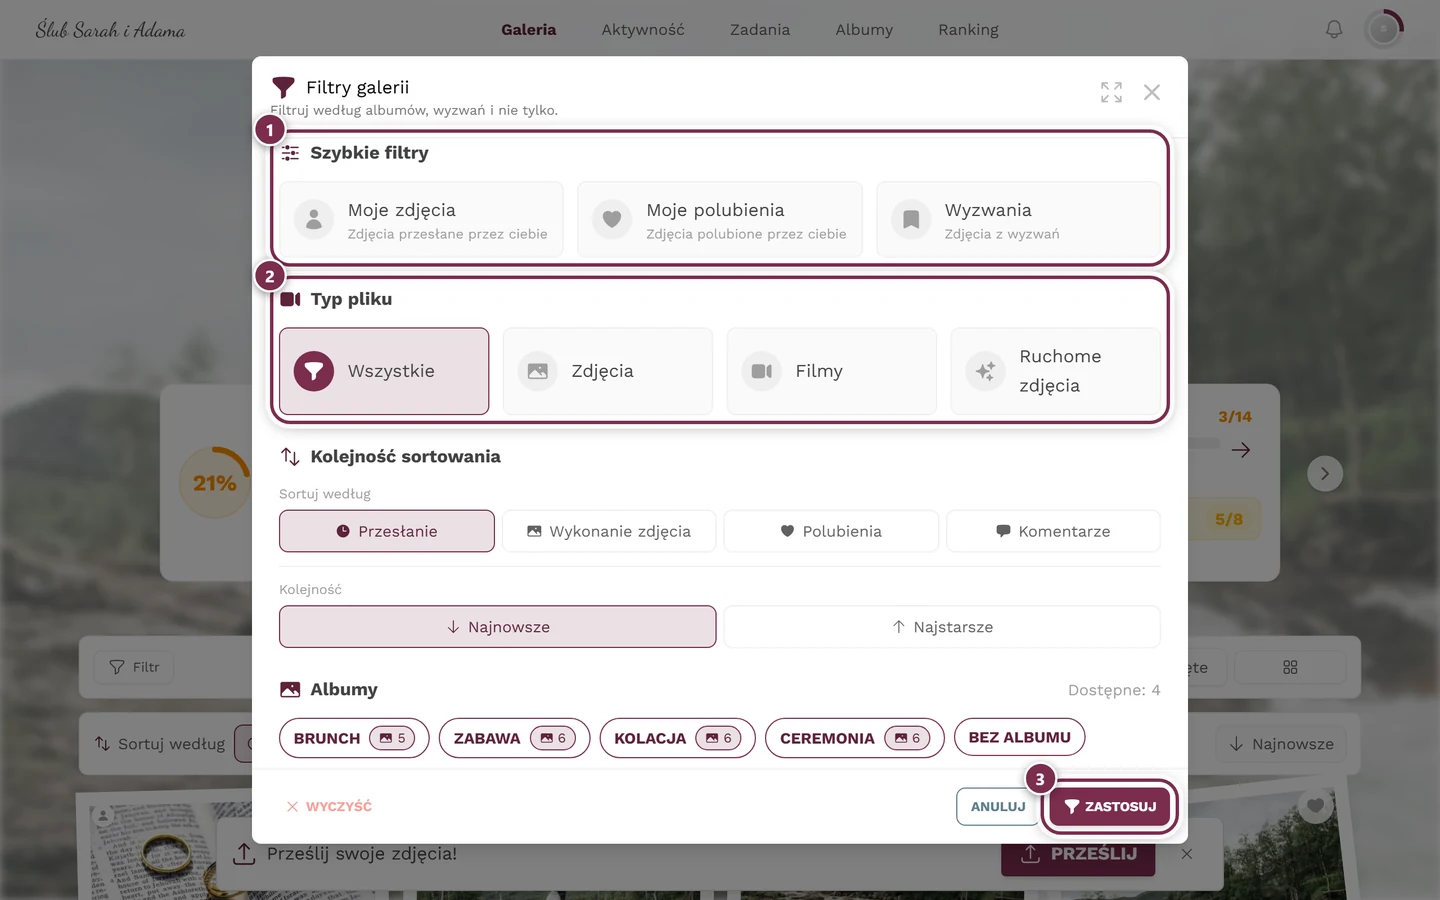The height and width of the screenshot is (900, 1440).
Task: Open the user profile avatar
Action: click(x=1384, y=30)
